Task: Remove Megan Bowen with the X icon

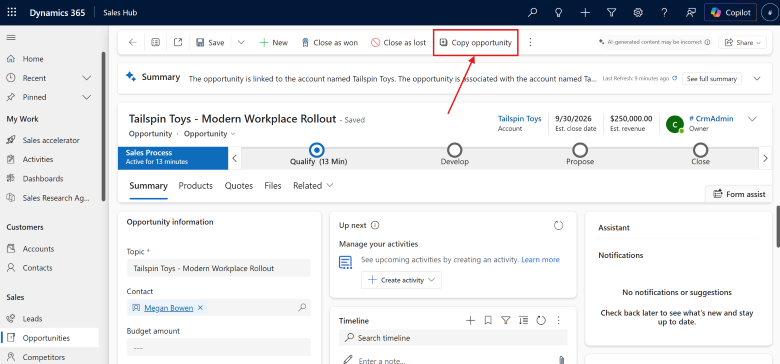Action: point(200,308)
